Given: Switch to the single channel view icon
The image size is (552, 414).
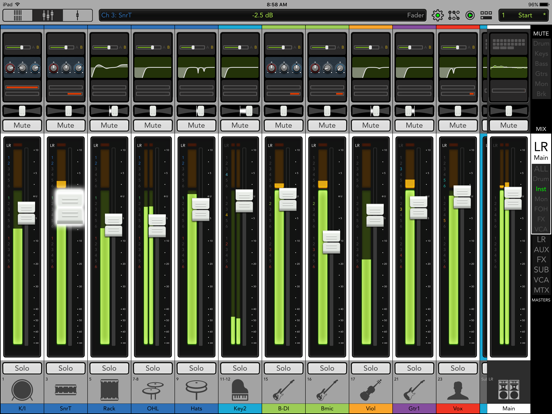Looking at the screenshot, I should pyautogui.click(x=77, y=15).
